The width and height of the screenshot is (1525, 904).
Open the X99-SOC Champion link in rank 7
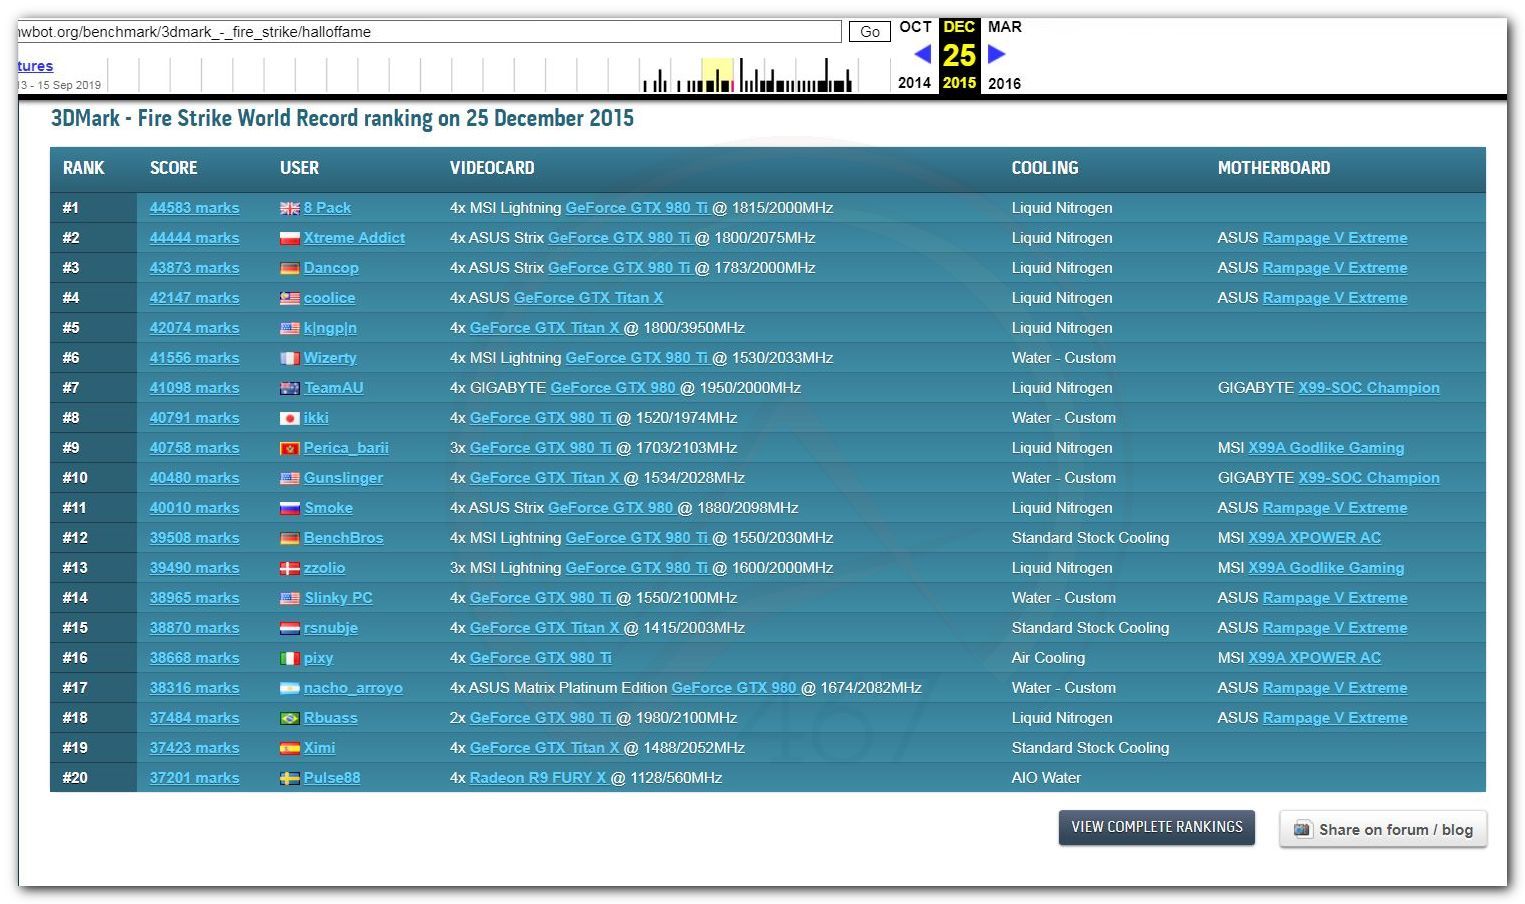point(1368,388)
